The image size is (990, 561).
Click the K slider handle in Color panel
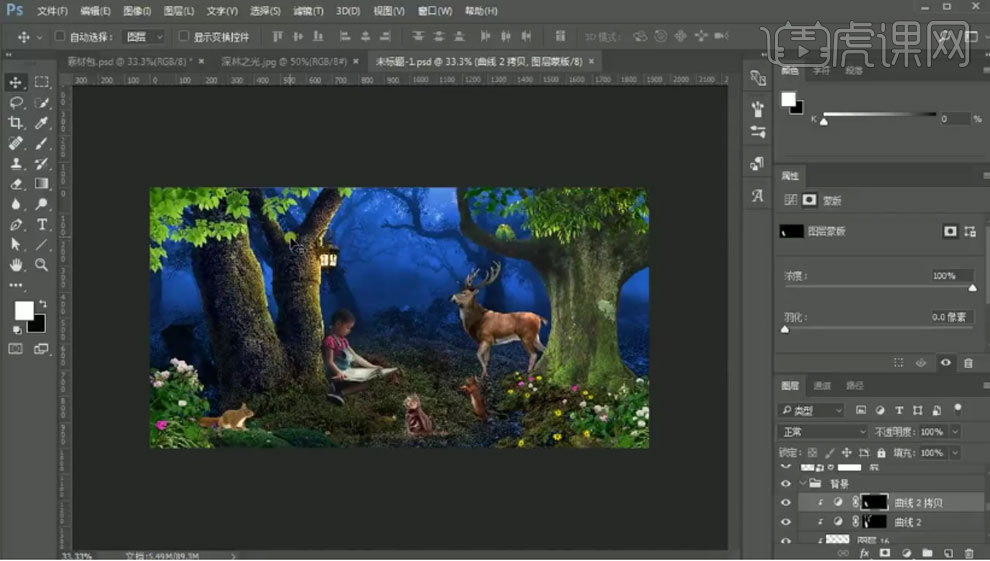pyautogui.click(x=823, y=122)
